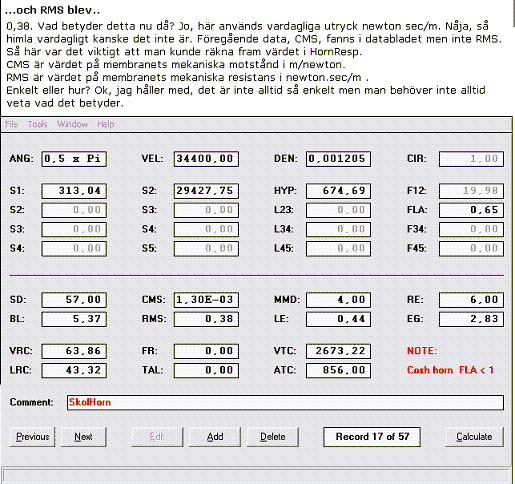Select the RE field 6,00

[471, 300]
